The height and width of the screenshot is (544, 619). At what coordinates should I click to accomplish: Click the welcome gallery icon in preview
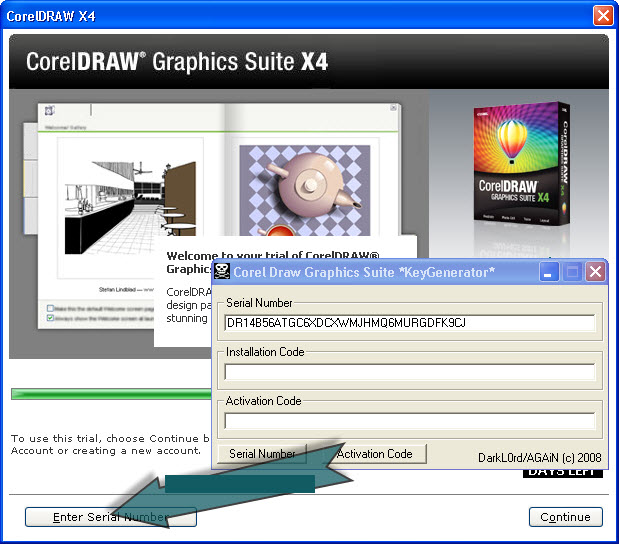click(x=50, y=111)
